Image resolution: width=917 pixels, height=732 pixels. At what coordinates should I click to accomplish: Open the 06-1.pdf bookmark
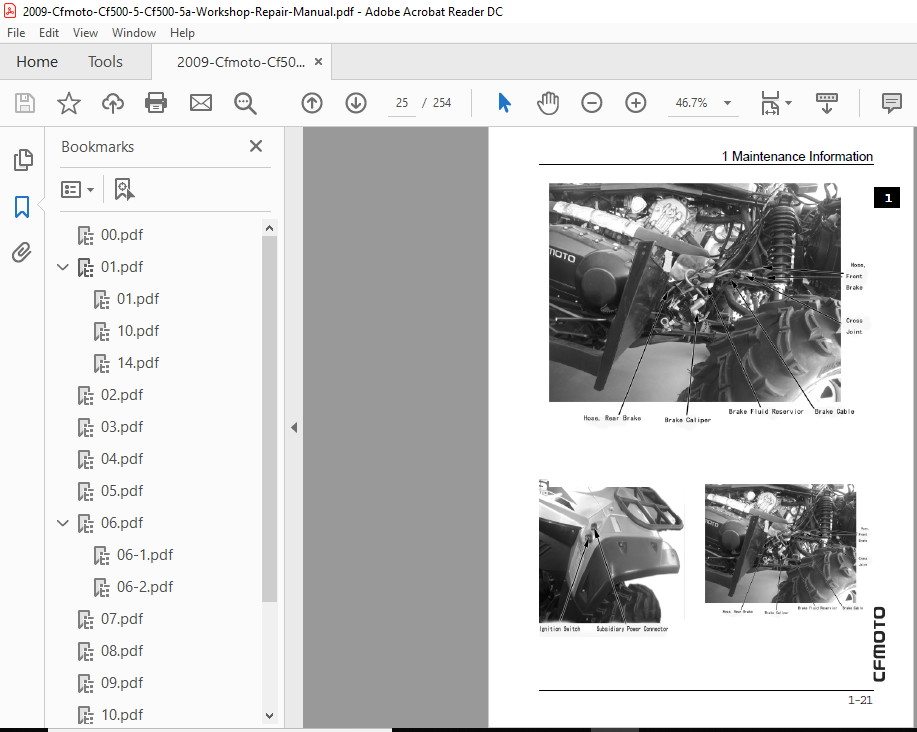[x=145, y=555]
